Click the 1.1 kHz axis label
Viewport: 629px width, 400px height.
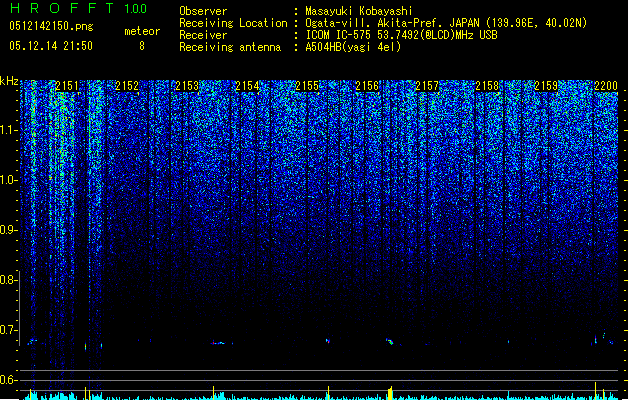(9, 130)
